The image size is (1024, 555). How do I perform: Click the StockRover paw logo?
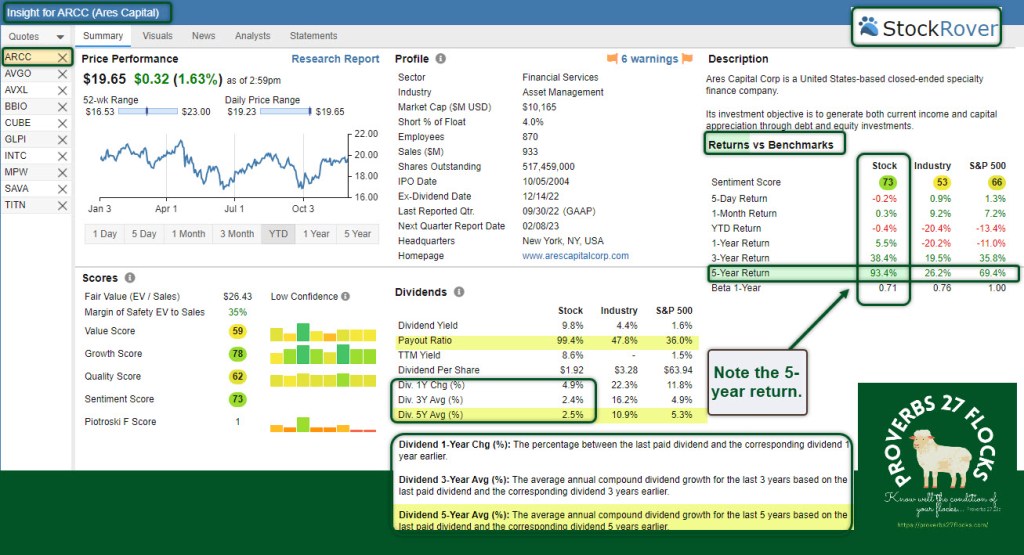[868, 28]
